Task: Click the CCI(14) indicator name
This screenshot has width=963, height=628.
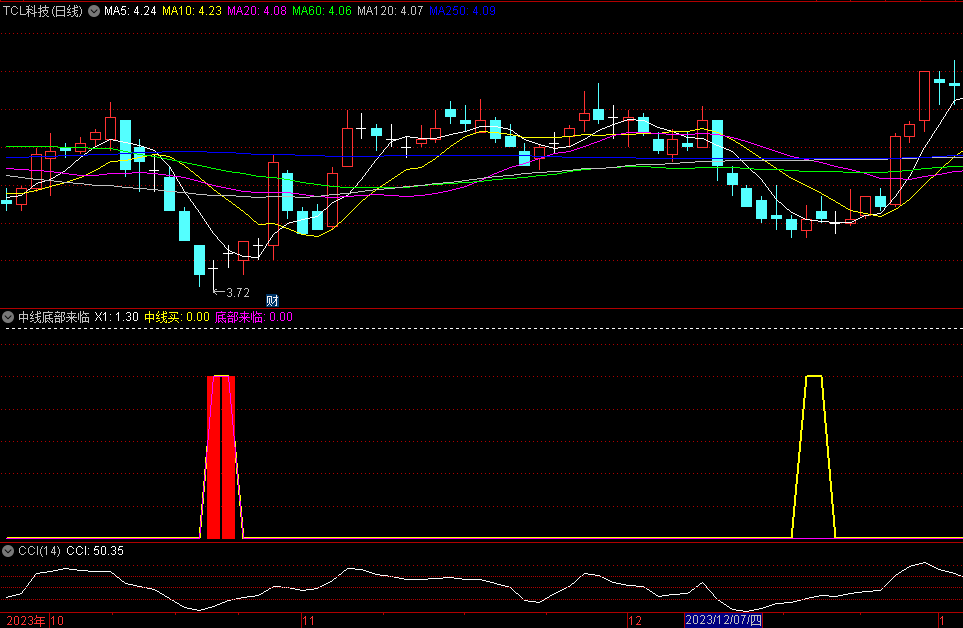Action: pos(39,551)
